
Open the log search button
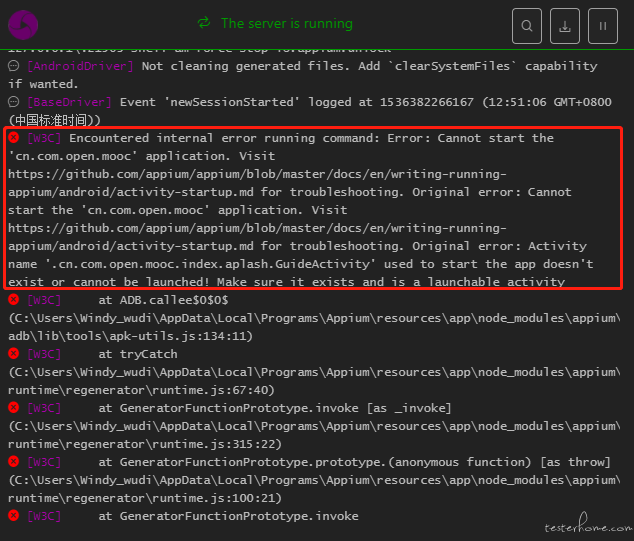coord(526,26)
